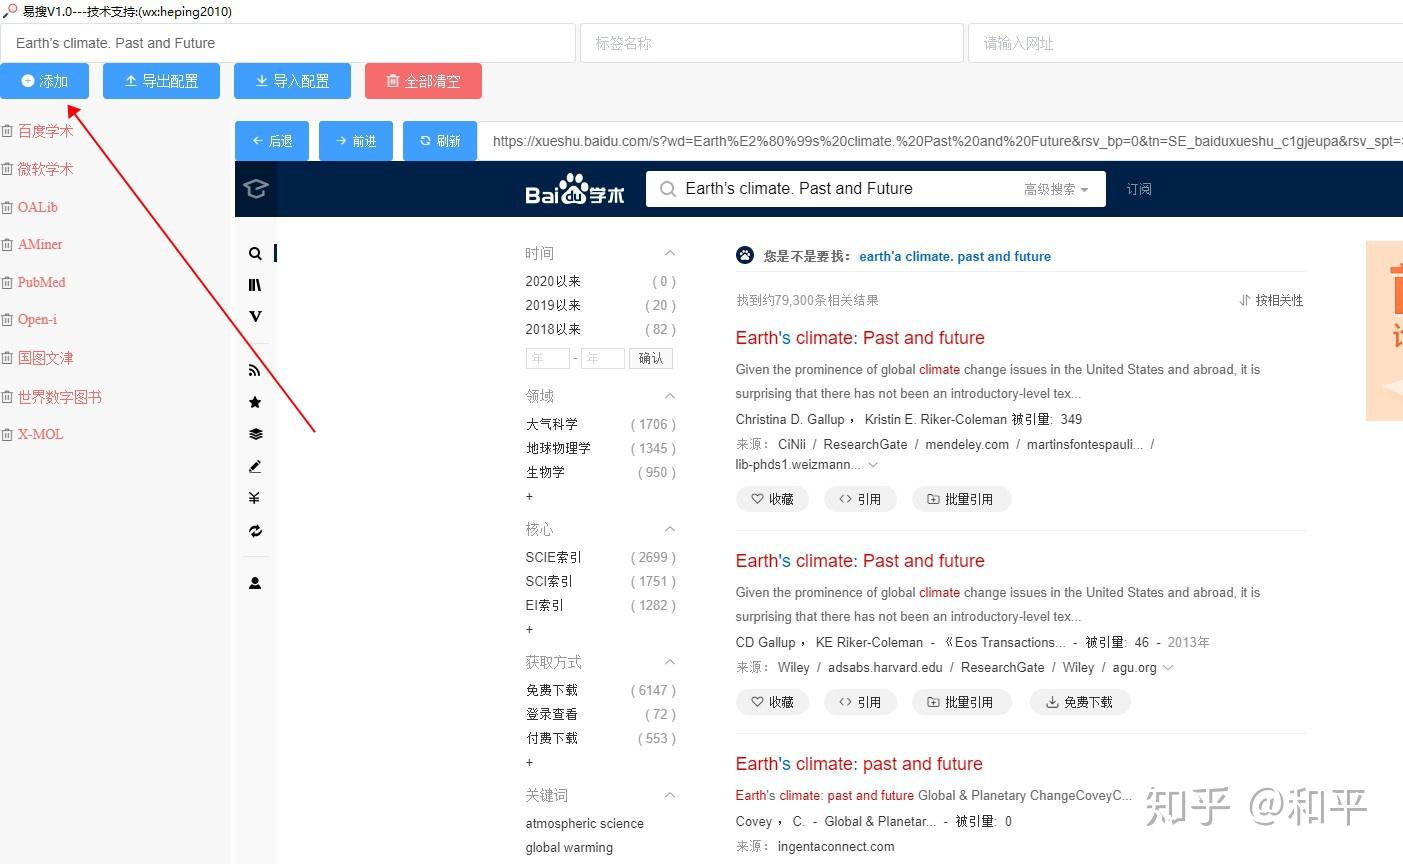Collapse the 时间 filter section

click(670, 253)
